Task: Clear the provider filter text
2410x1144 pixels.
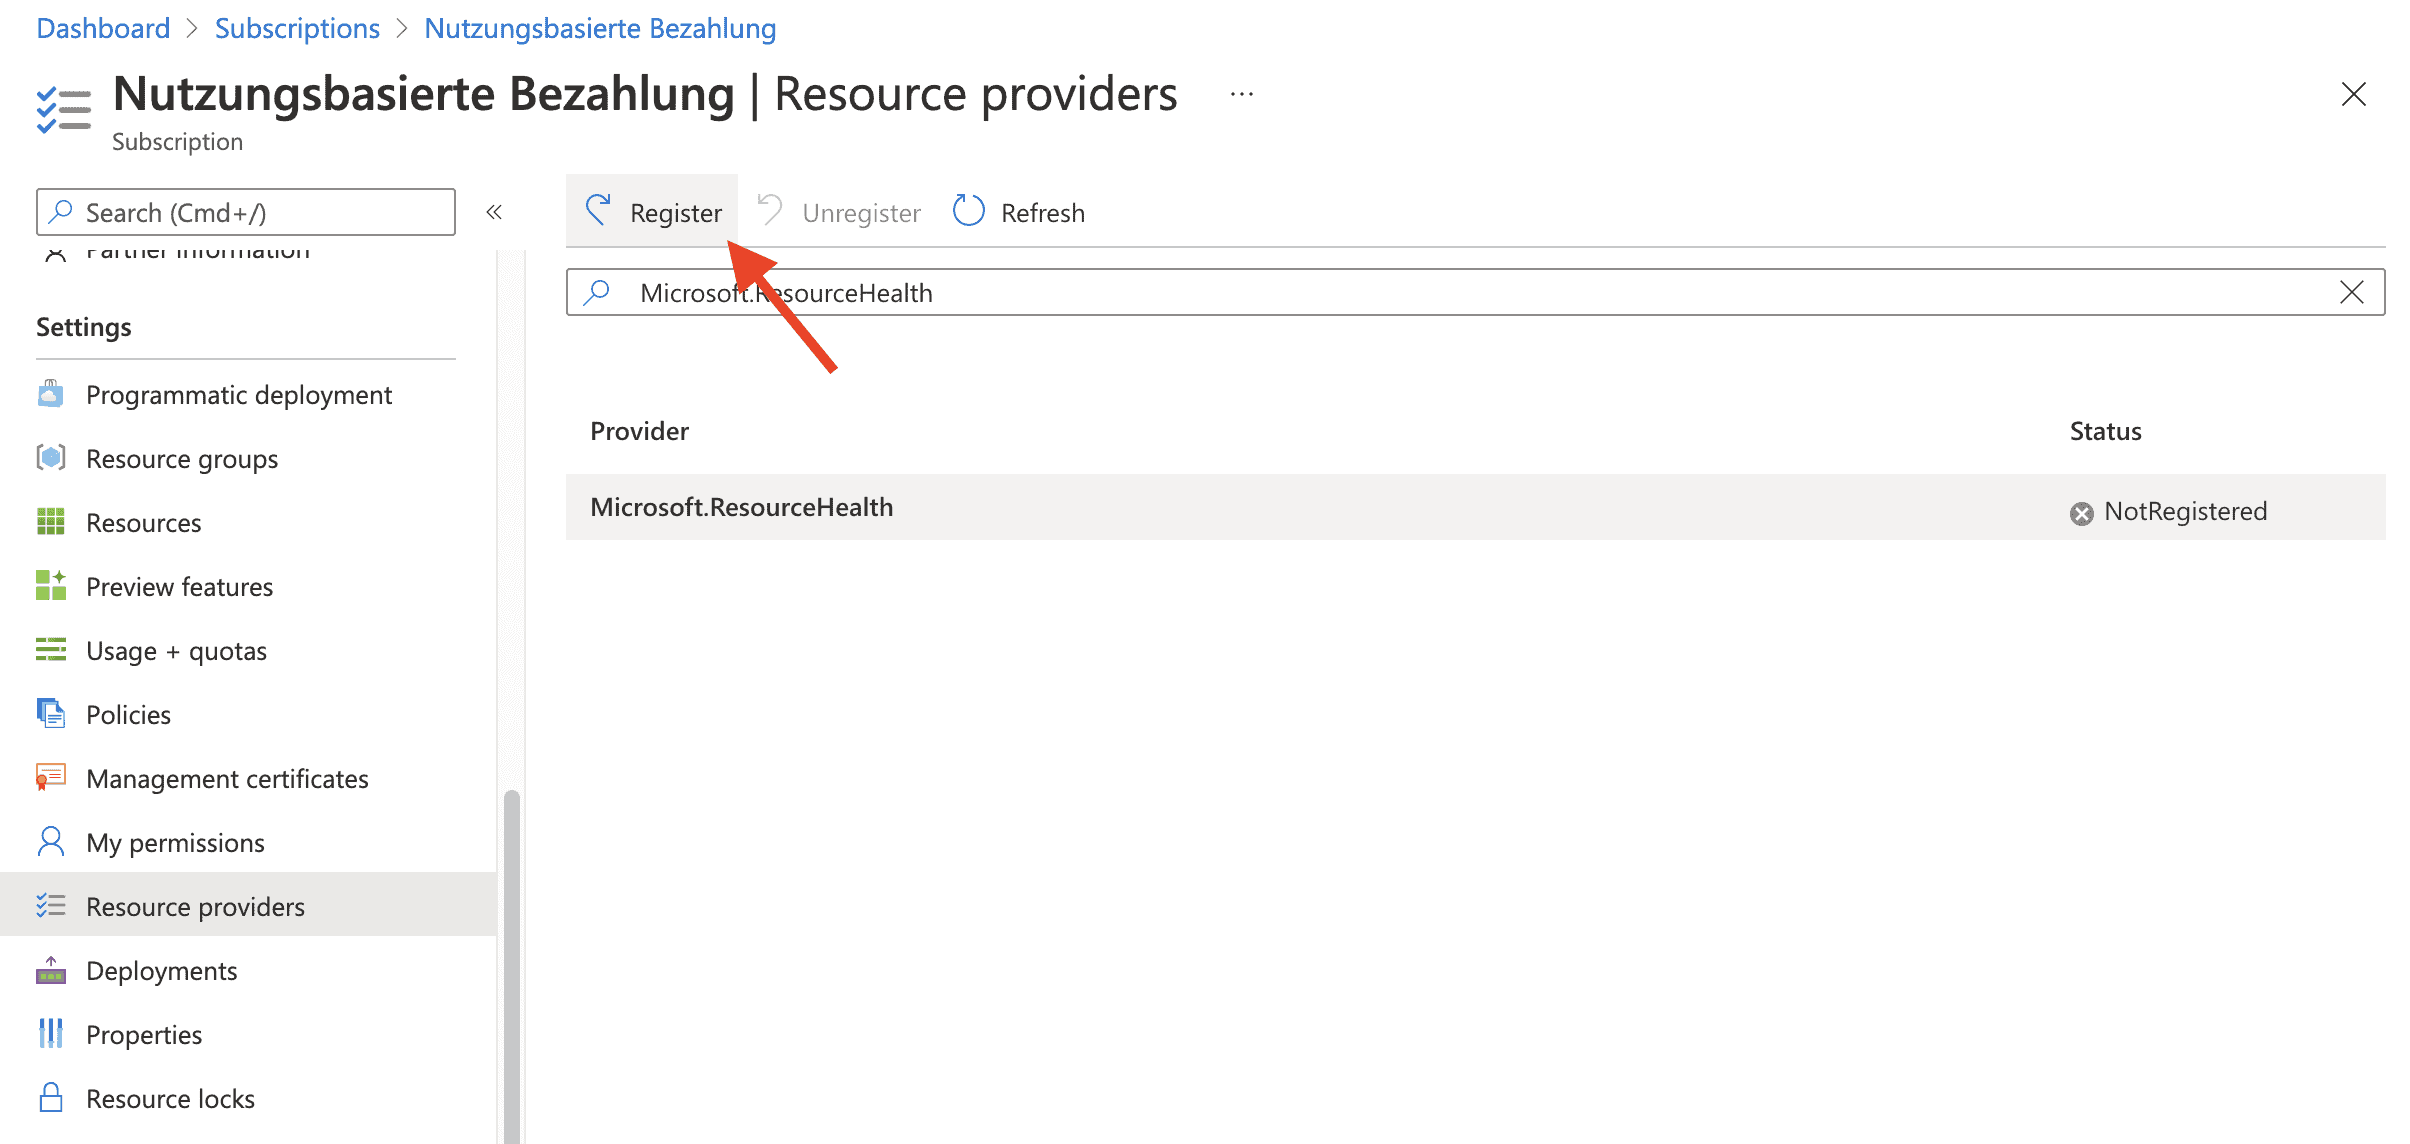Action: pos(2352,292)
